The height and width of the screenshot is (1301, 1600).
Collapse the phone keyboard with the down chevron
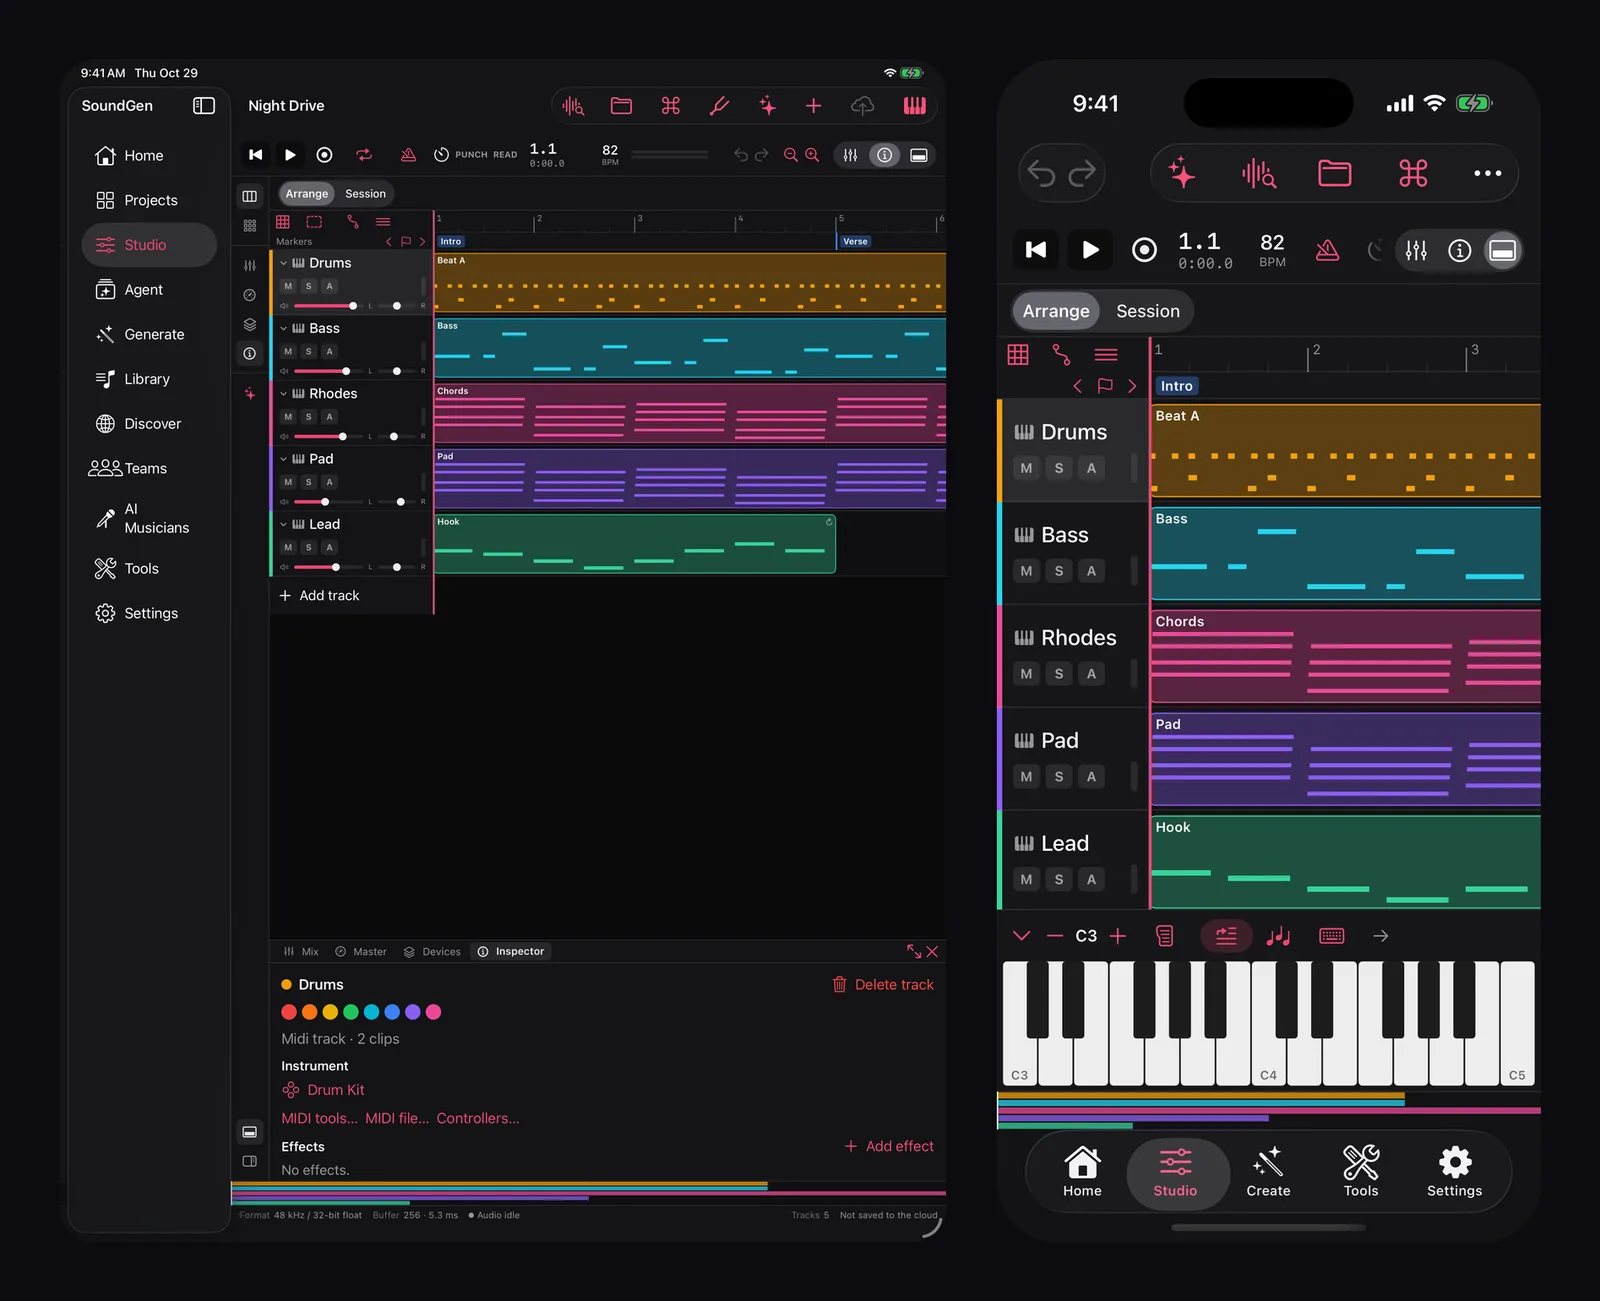[x=1021, y=936]
